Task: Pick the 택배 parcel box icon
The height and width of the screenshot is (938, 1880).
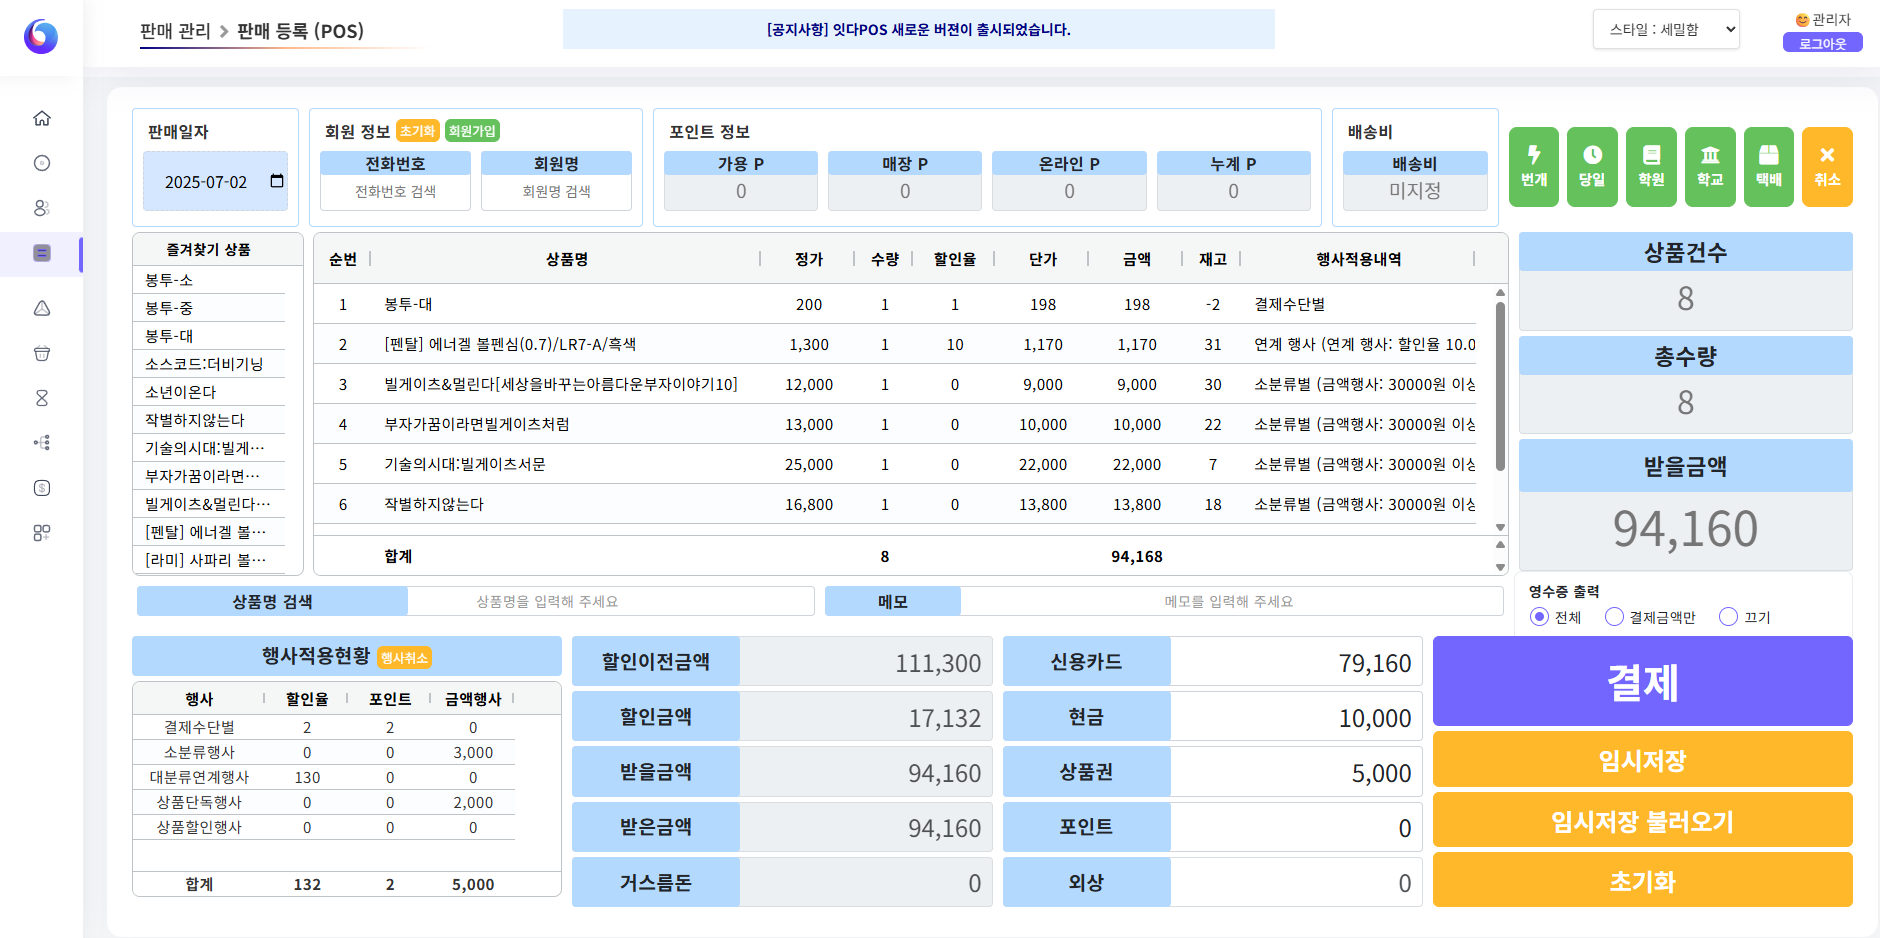Action: click(x=1768, y=167)
